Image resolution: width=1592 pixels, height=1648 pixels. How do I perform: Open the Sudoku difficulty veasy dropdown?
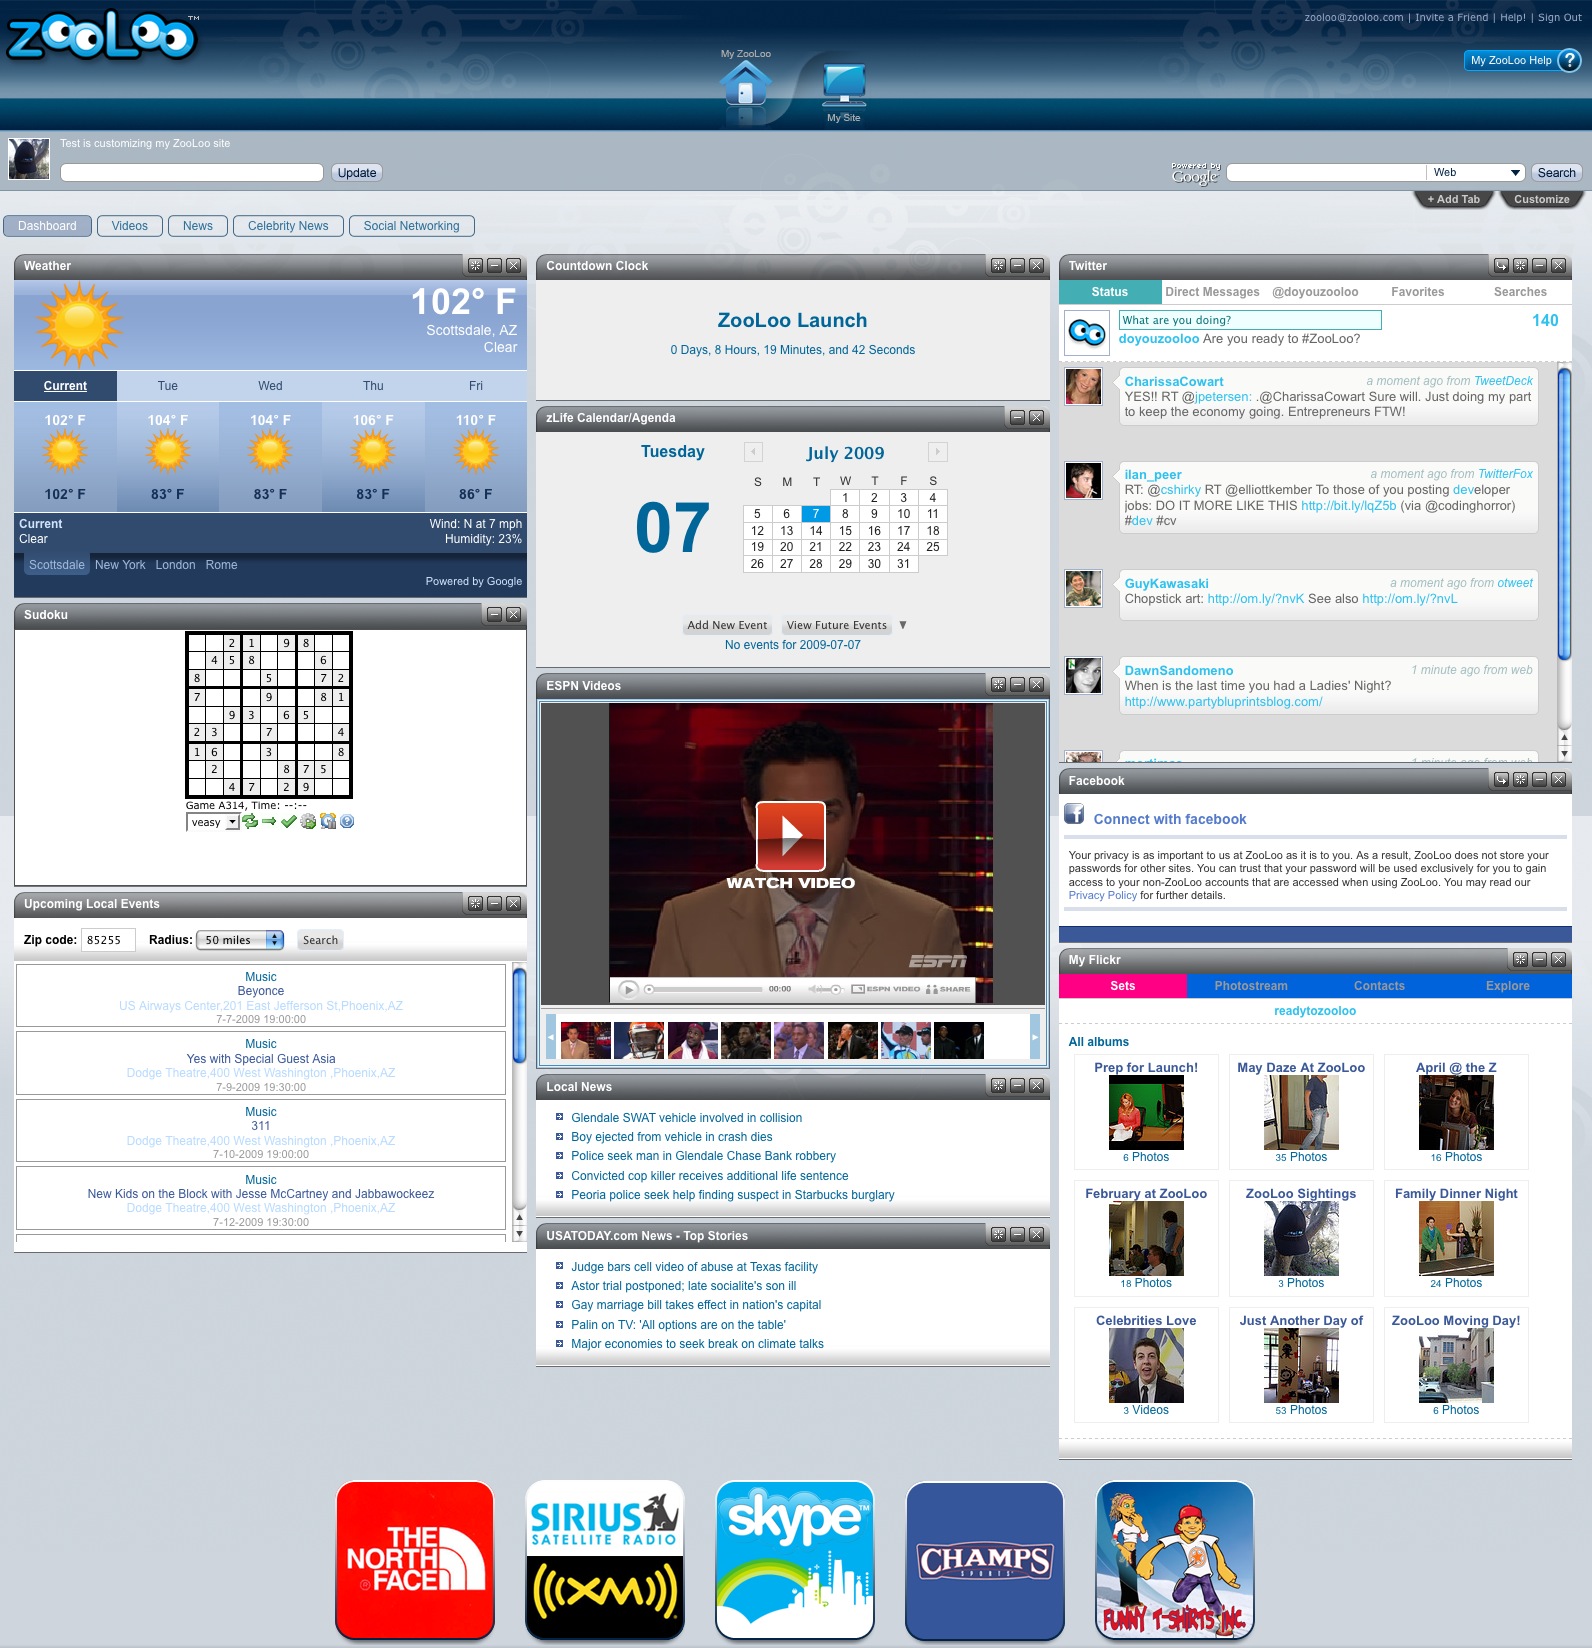(213, 822)
